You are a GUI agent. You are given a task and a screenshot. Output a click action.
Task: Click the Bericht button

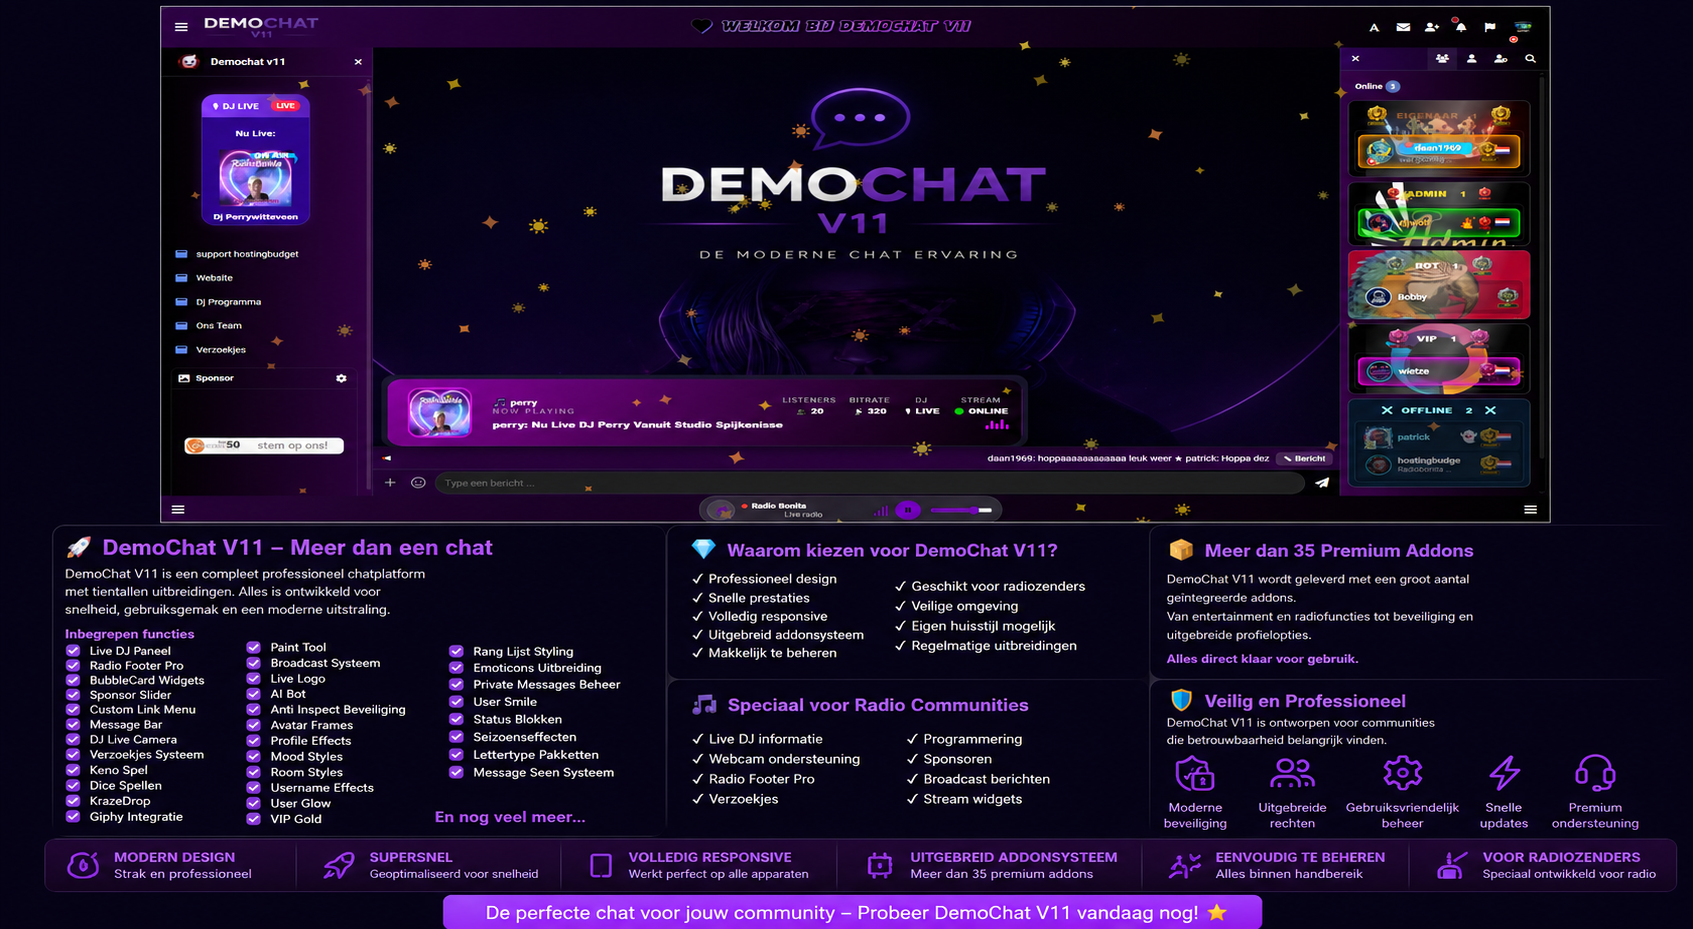(x=1305, y=459)
